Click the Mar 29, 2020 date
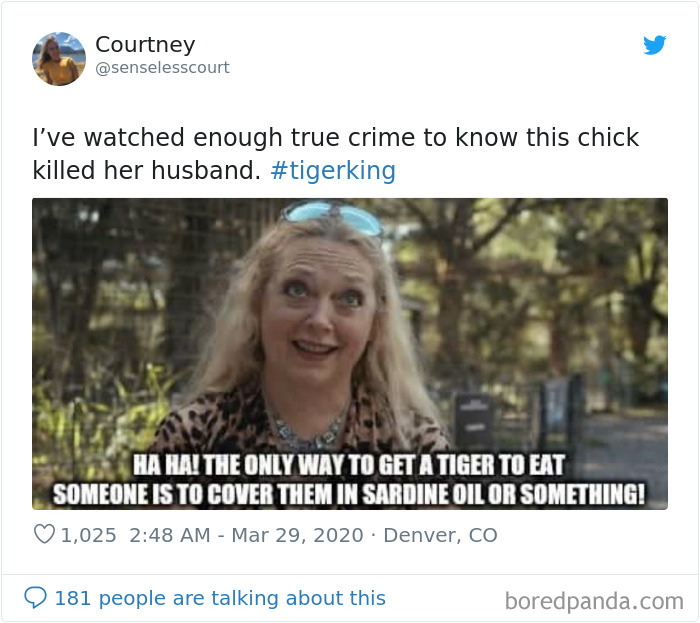The height and width of the screenshot is (623, 700). tap(297, 535)
